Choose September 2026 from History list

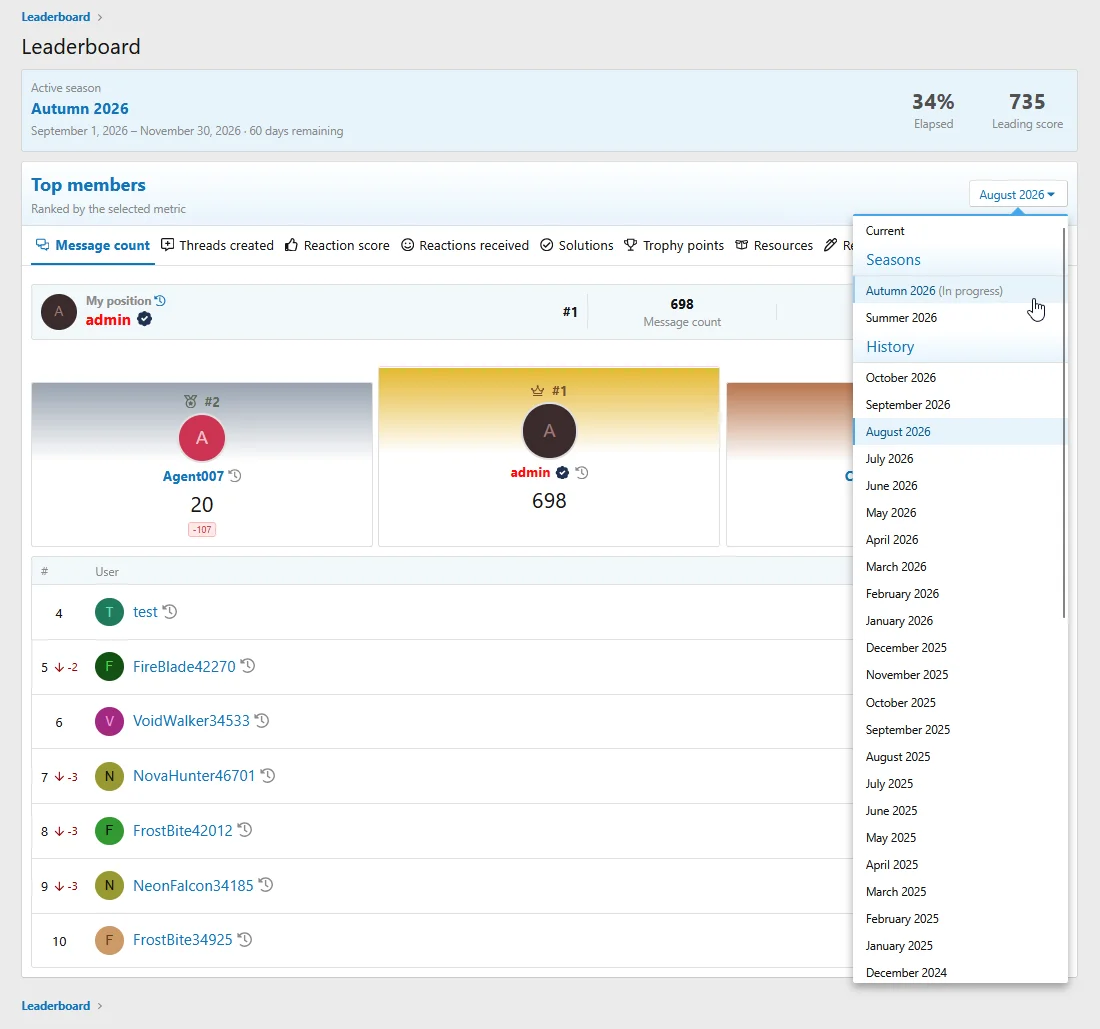pos(958,405)
